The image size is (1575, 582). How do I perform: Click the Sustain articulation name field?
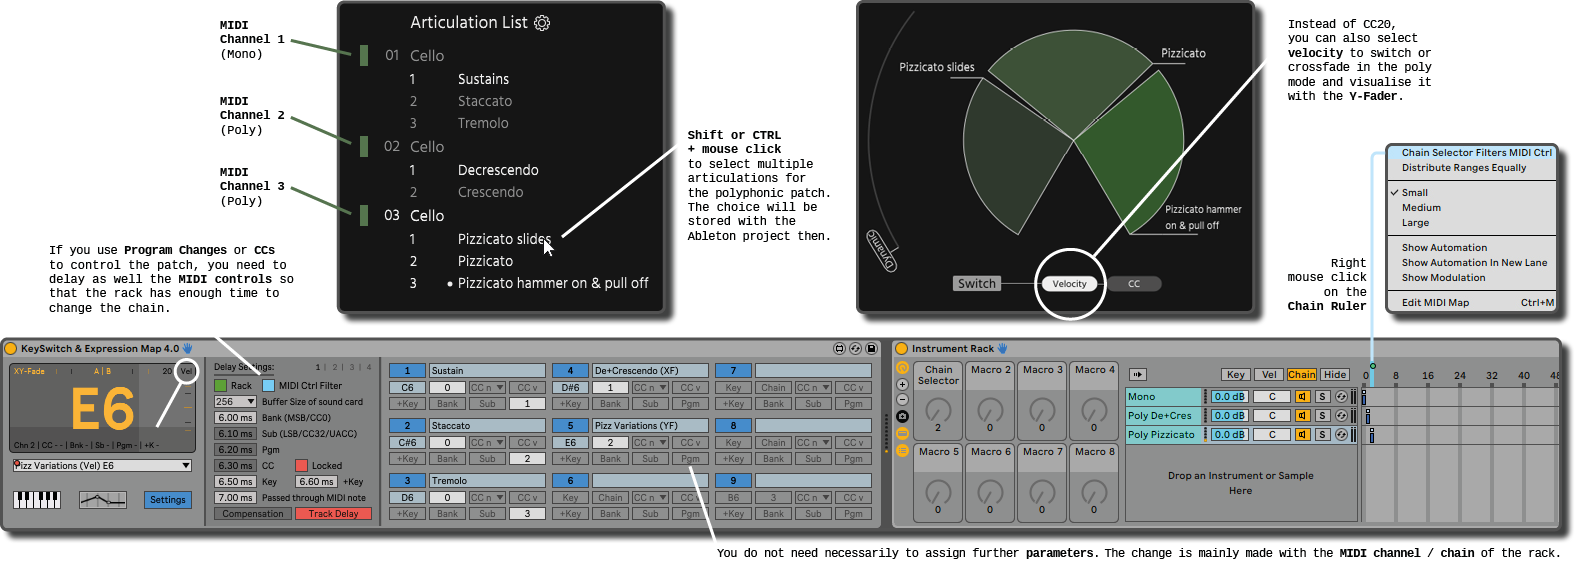(487, 371)
